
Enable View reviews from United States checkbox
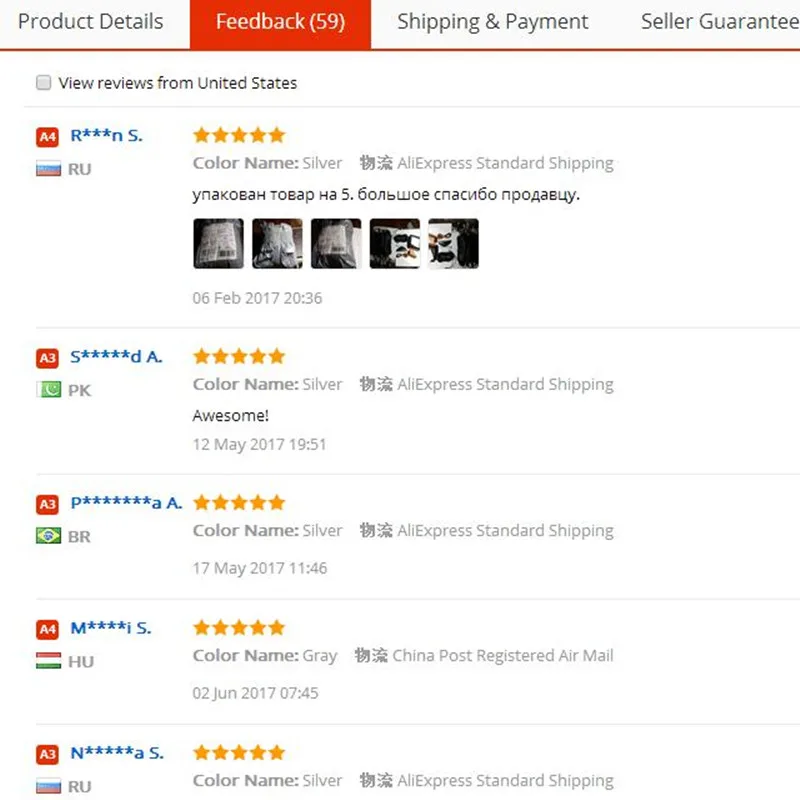coord(44,83)
